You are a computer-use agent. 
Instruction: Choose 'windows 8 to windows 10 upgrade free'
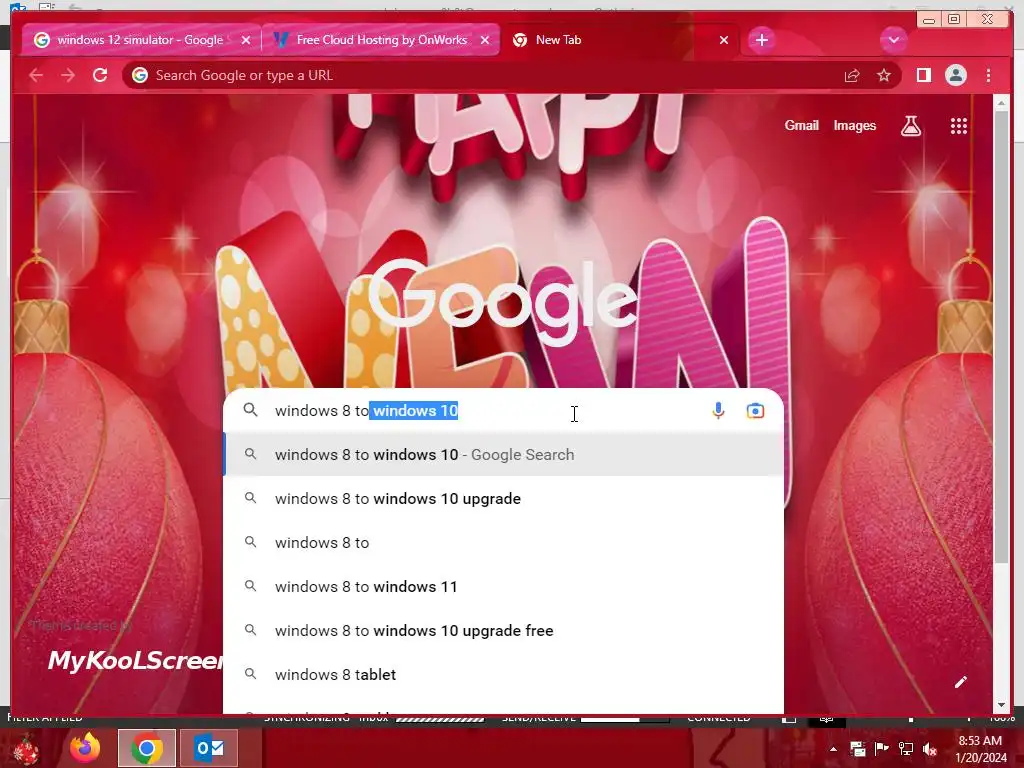point(503,631)
